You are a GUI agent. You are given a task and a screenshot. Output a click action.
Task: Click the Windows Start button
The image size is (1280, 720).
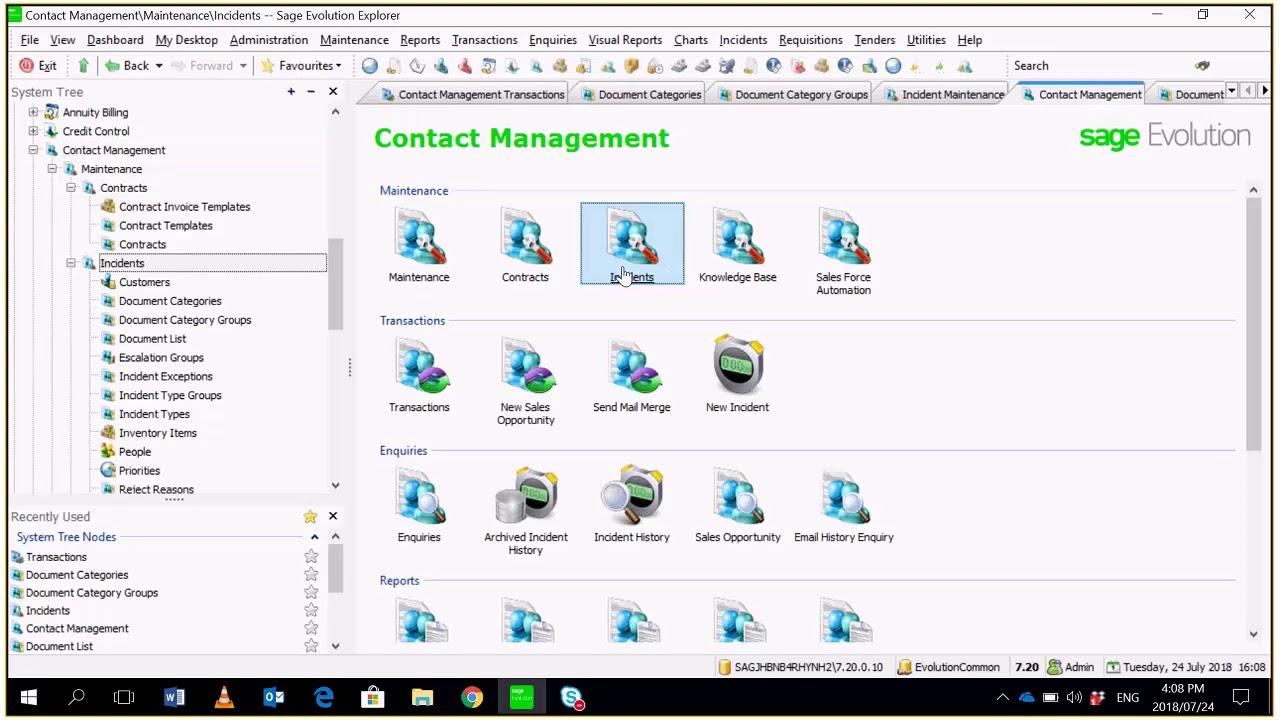[x=28, y=697]
